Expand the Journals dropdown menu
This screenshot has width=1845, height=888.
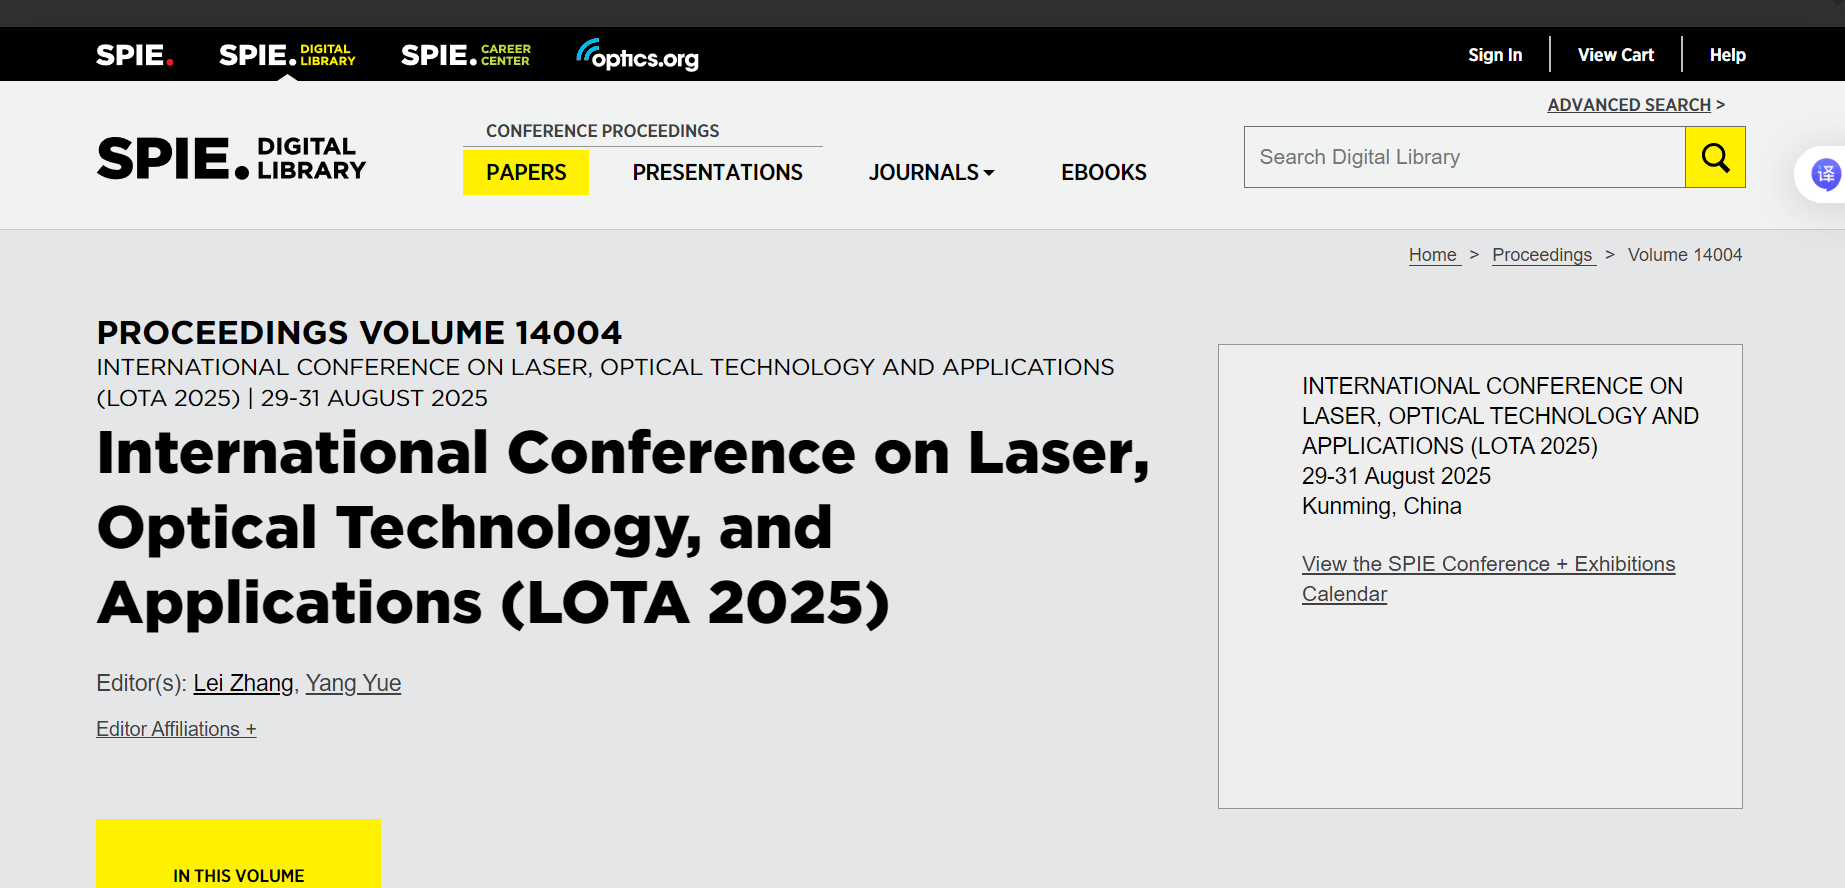(x=931, y=172)
